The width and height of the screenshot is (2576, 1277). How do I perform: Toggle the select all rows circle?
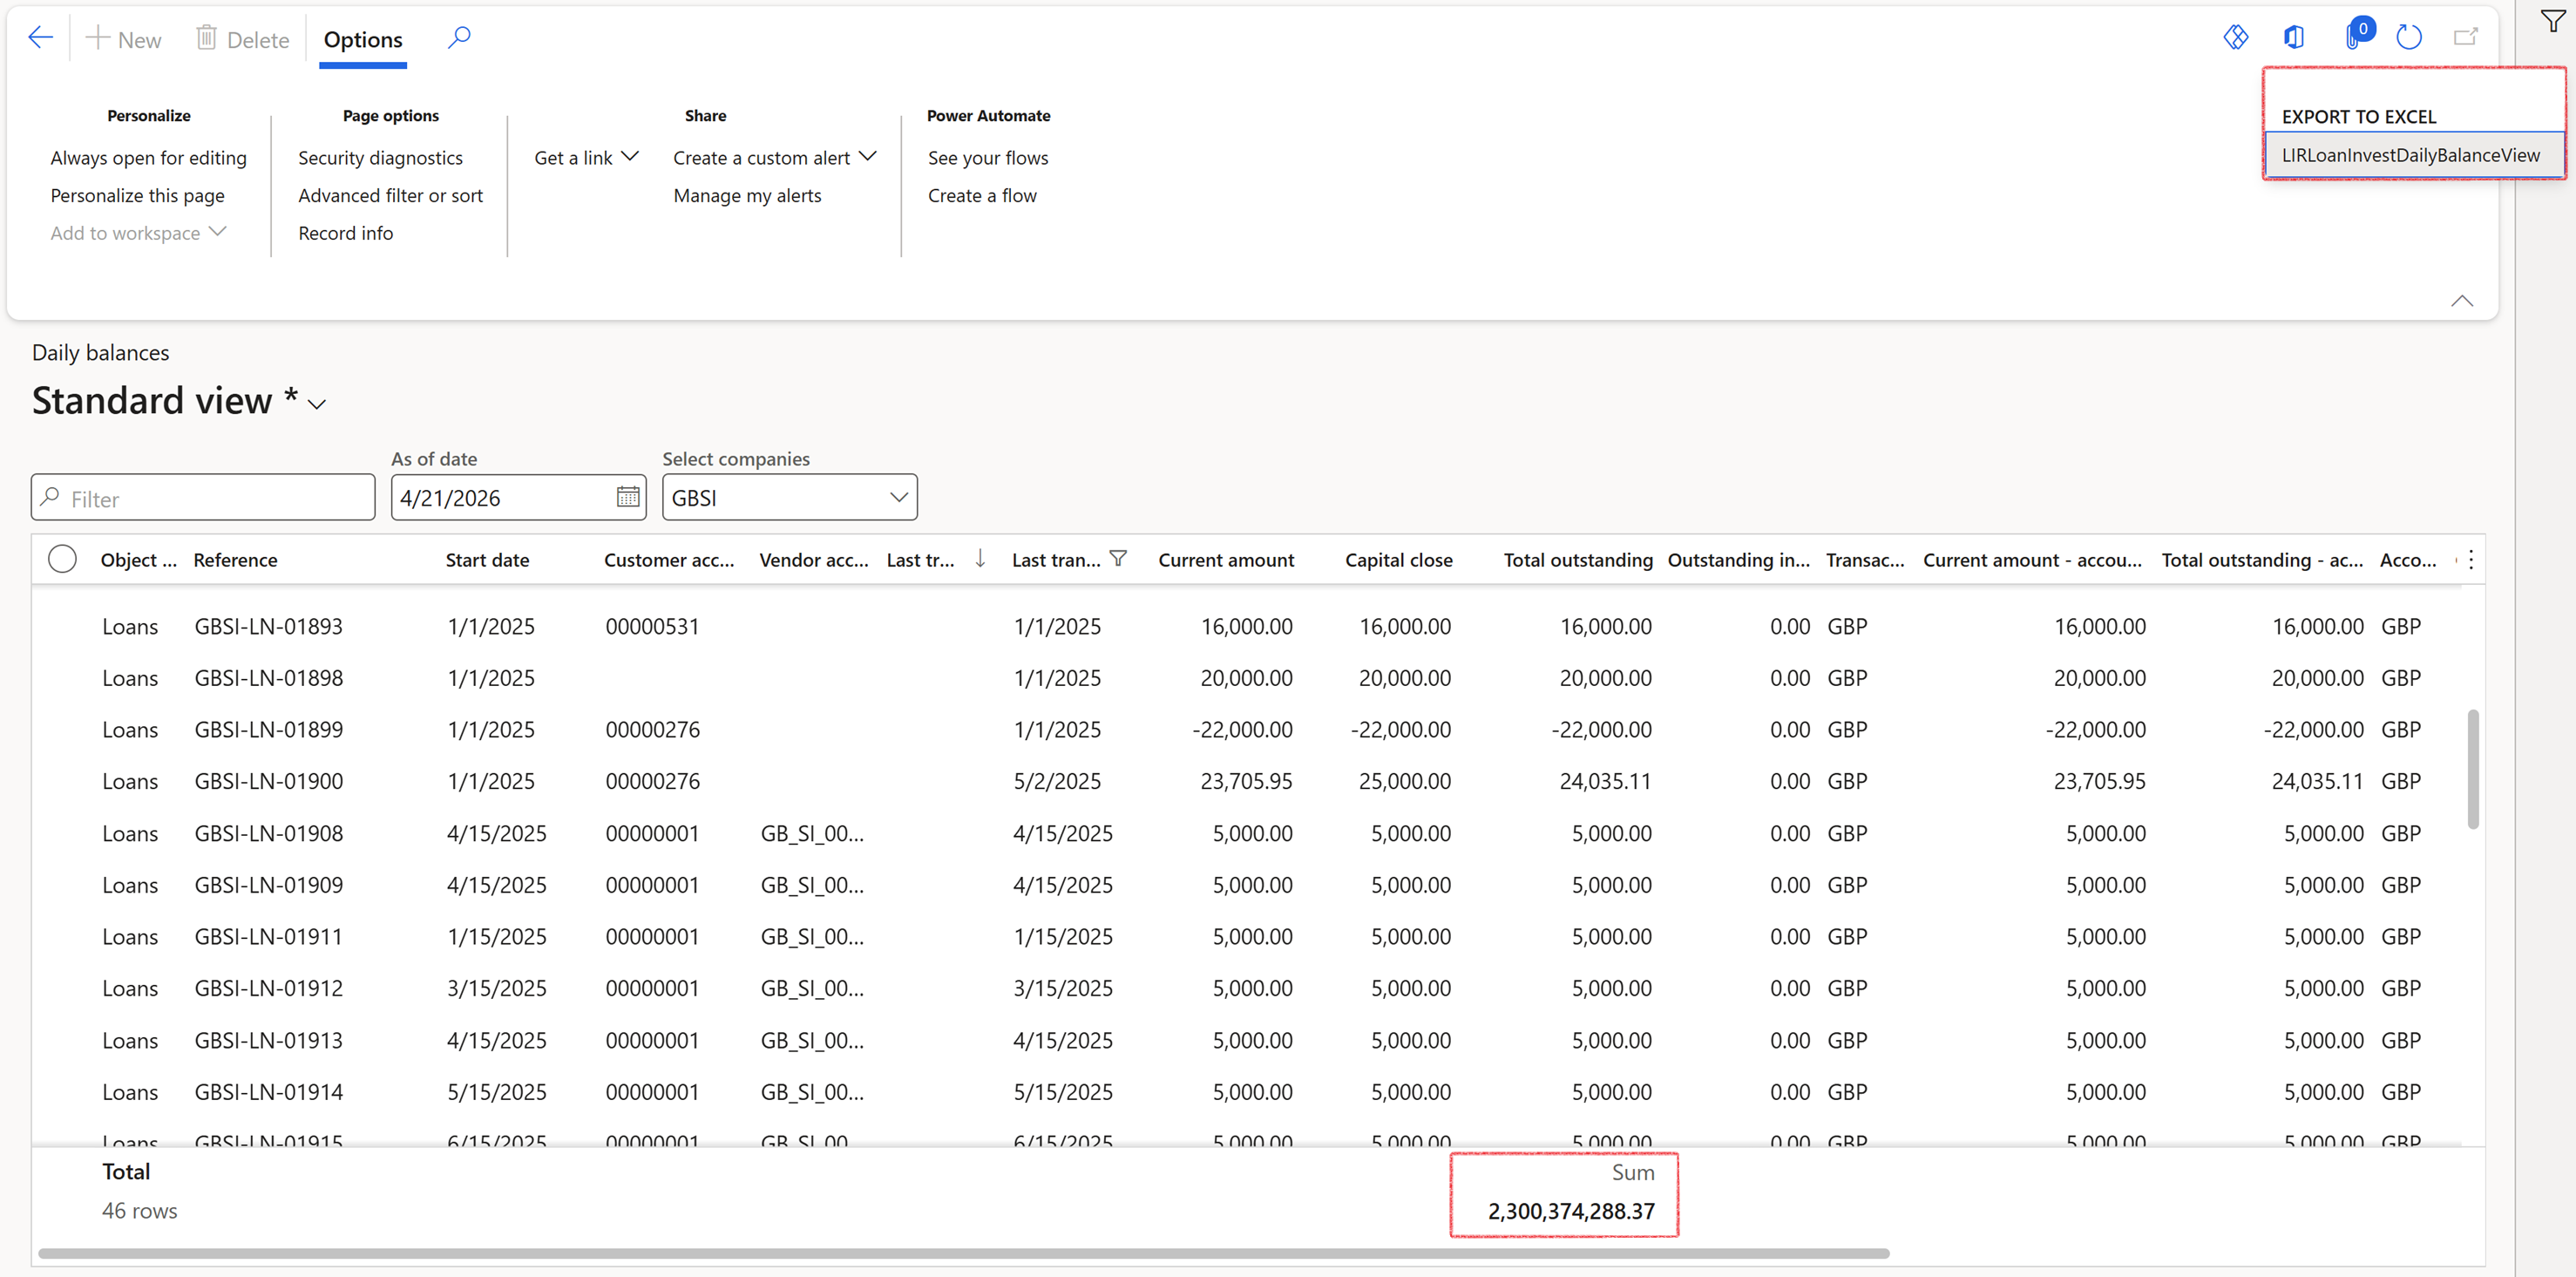click(x=62, y=559)
